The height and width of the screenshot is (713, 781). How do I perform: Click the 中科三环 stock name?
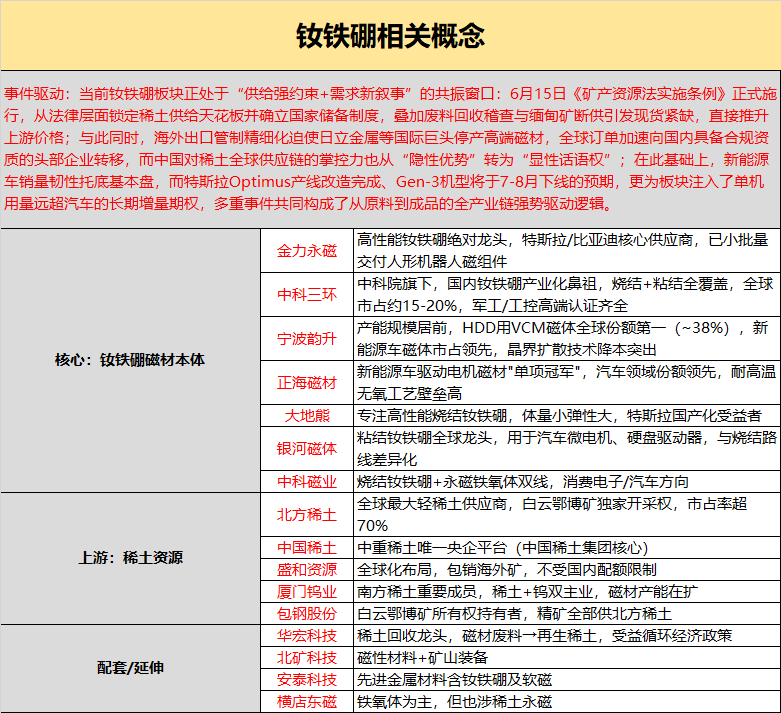[x=307, y=294]
